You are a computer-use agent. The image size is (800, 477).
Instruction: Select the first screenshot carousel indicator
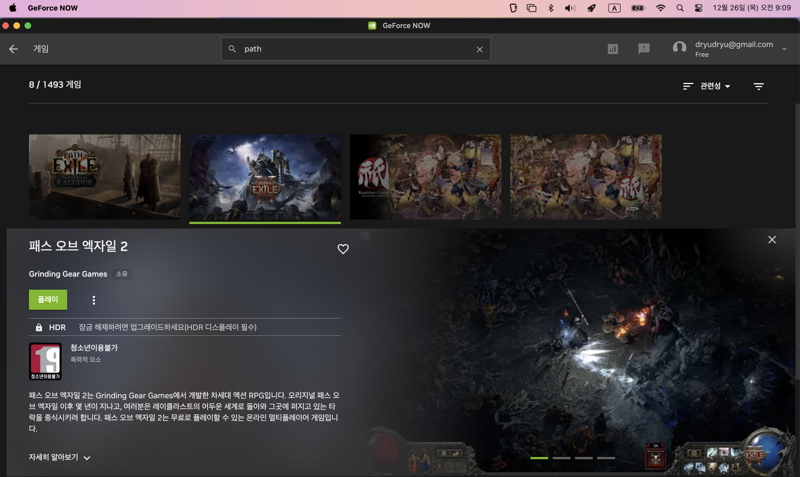point(539,458)
